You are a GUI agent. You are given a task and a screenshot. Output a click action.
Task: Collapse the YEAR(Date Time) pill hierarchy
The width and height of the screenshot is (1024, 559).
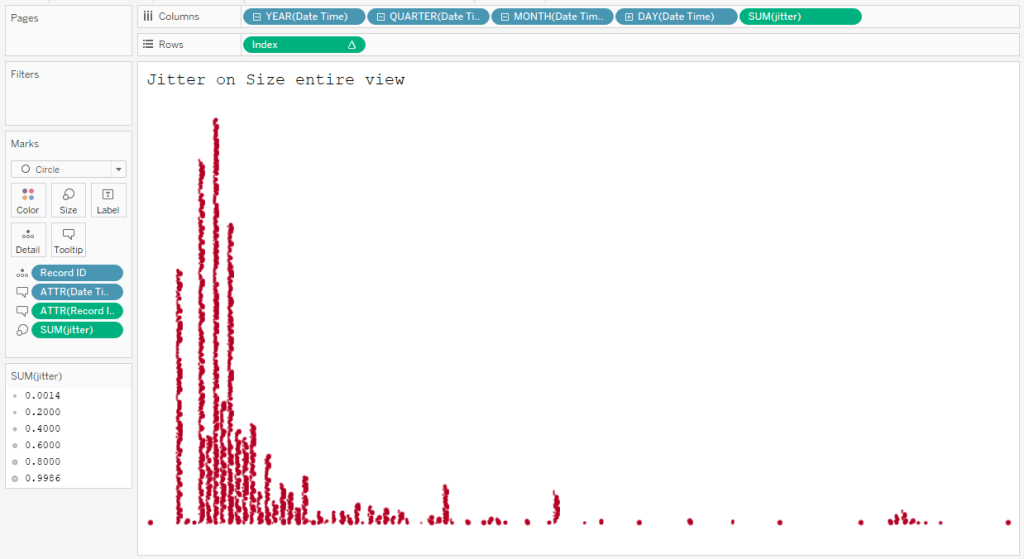click(x=257, y=17)
